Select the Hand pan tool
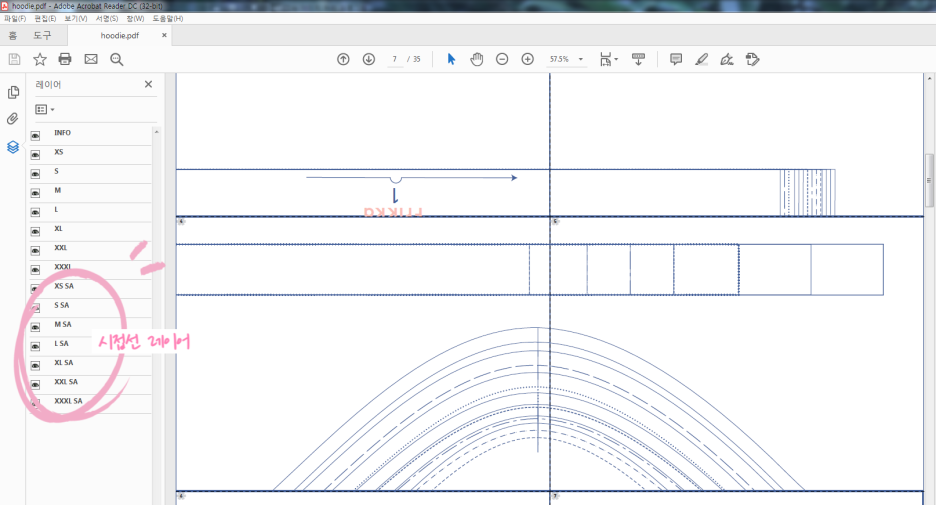This screenshot has width=936, height=505. coord(476,59)
